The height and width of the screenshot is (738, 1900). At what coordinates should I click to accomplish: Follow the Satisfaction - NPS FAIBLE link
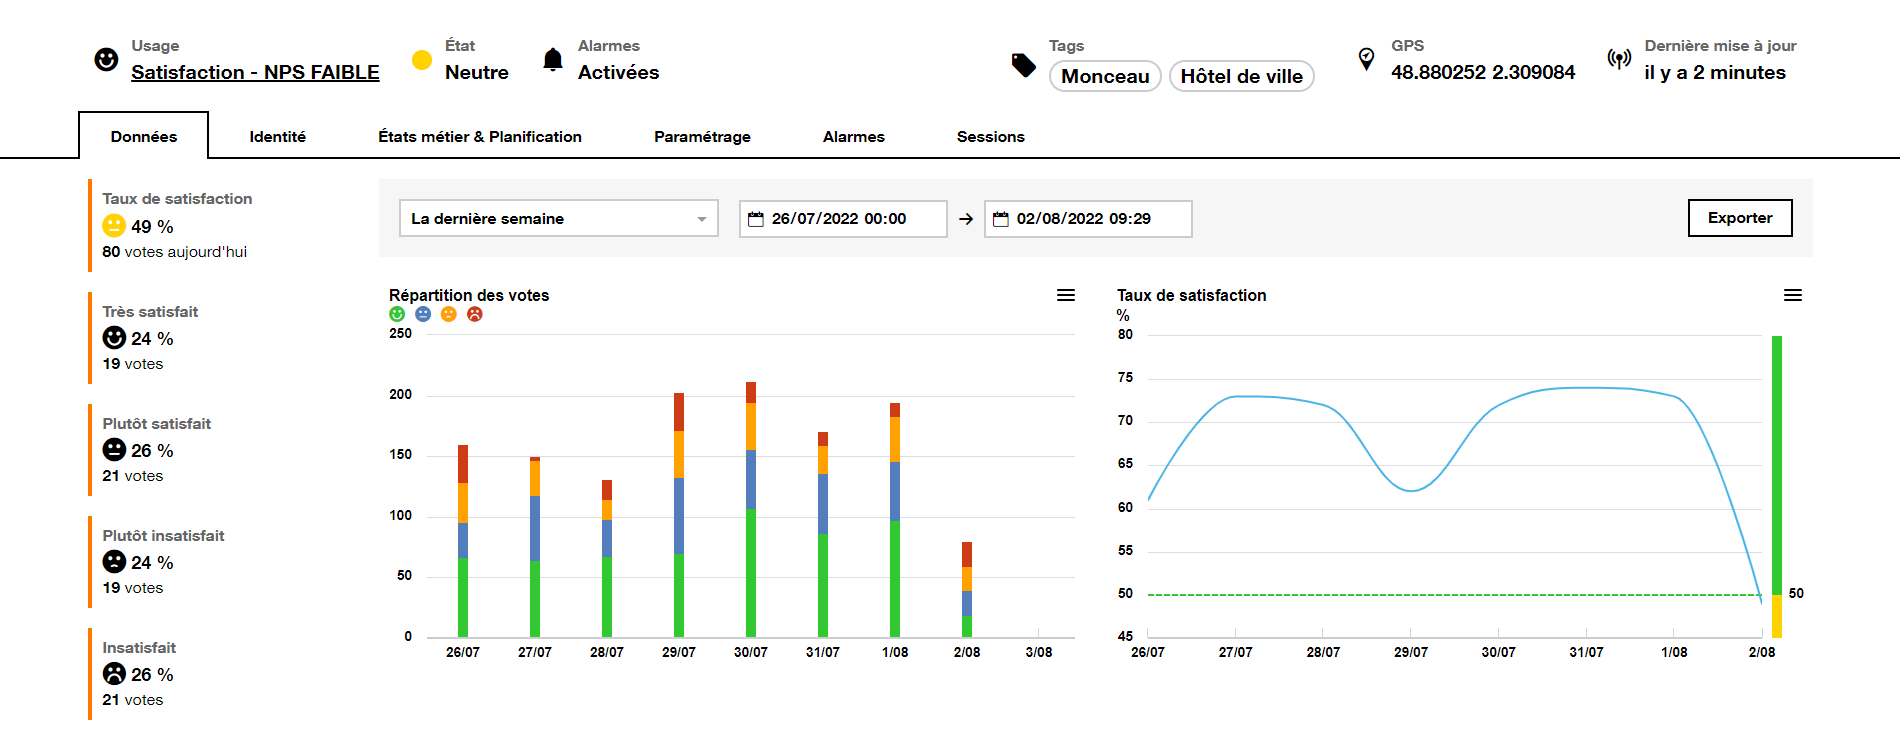(x=255, y=72)
